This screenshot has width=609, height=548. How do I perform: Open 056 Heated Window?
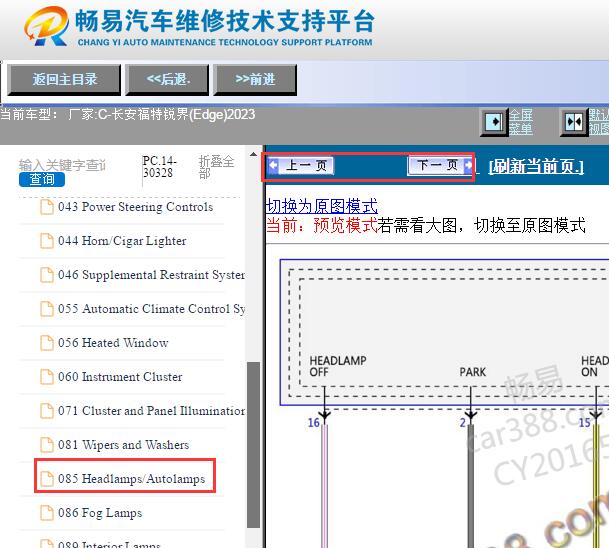coord(113,343)
